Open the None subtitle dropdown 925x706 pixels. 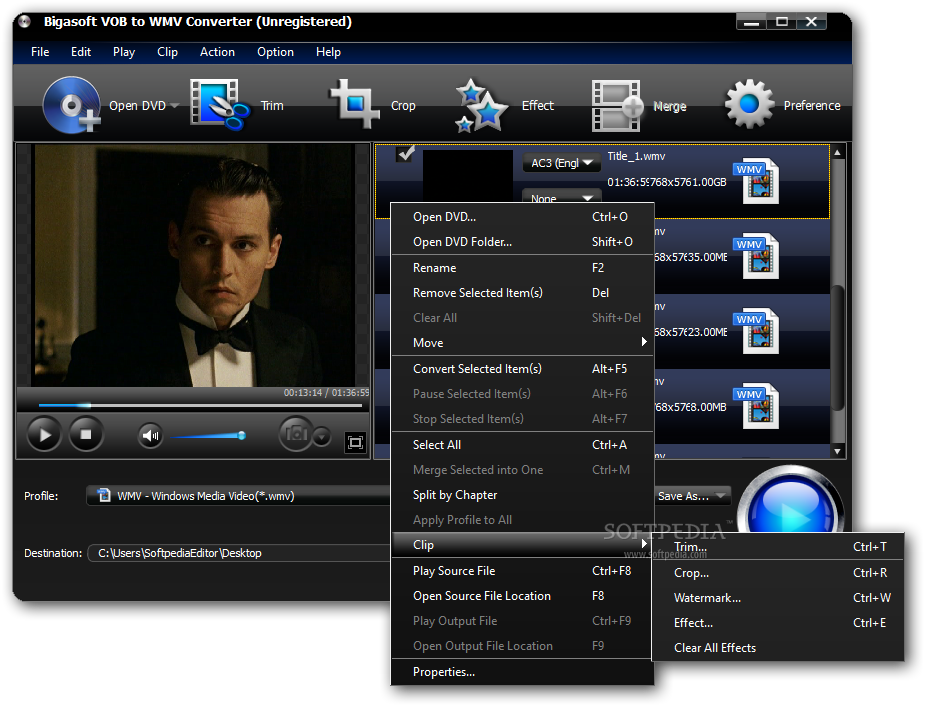coord(561,196)
